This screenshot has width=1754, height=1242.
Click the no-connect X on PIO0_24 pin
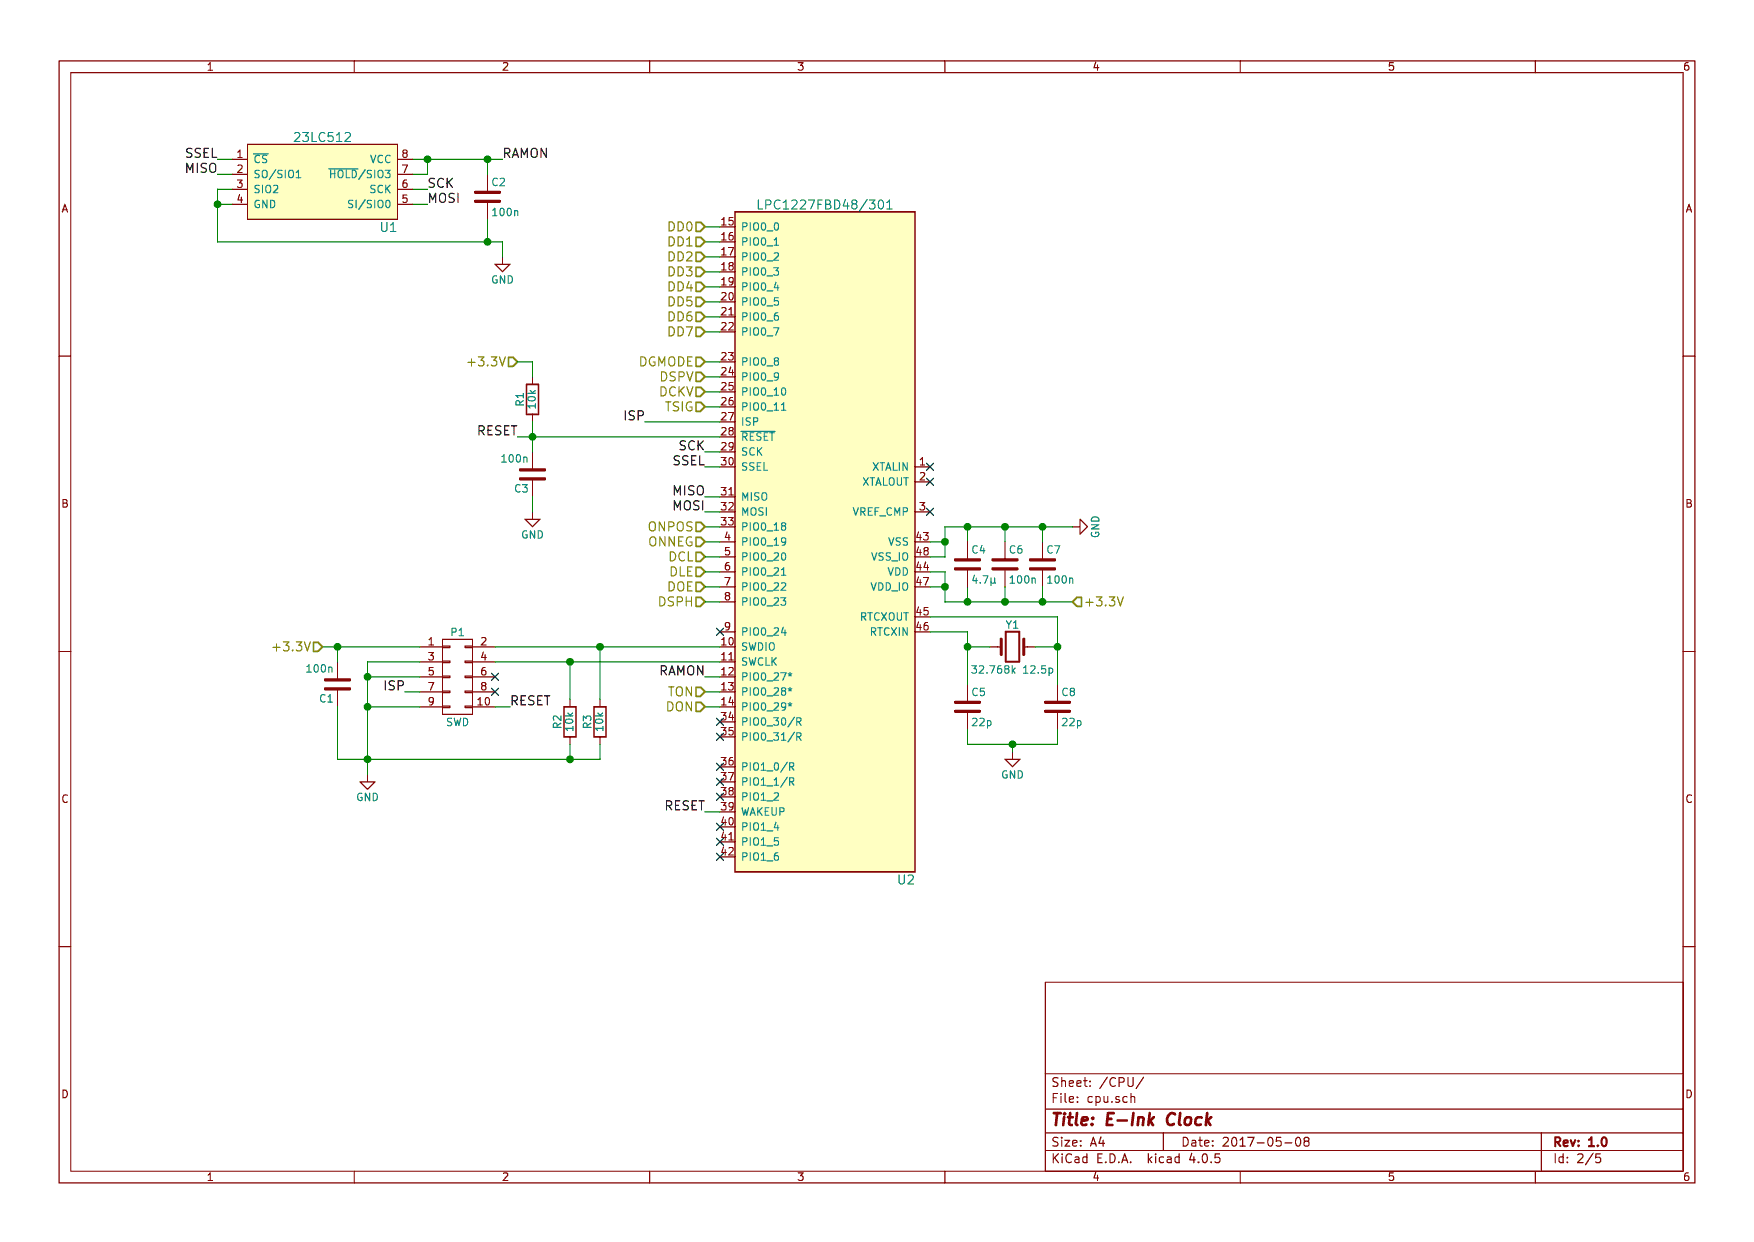[720, 632]
